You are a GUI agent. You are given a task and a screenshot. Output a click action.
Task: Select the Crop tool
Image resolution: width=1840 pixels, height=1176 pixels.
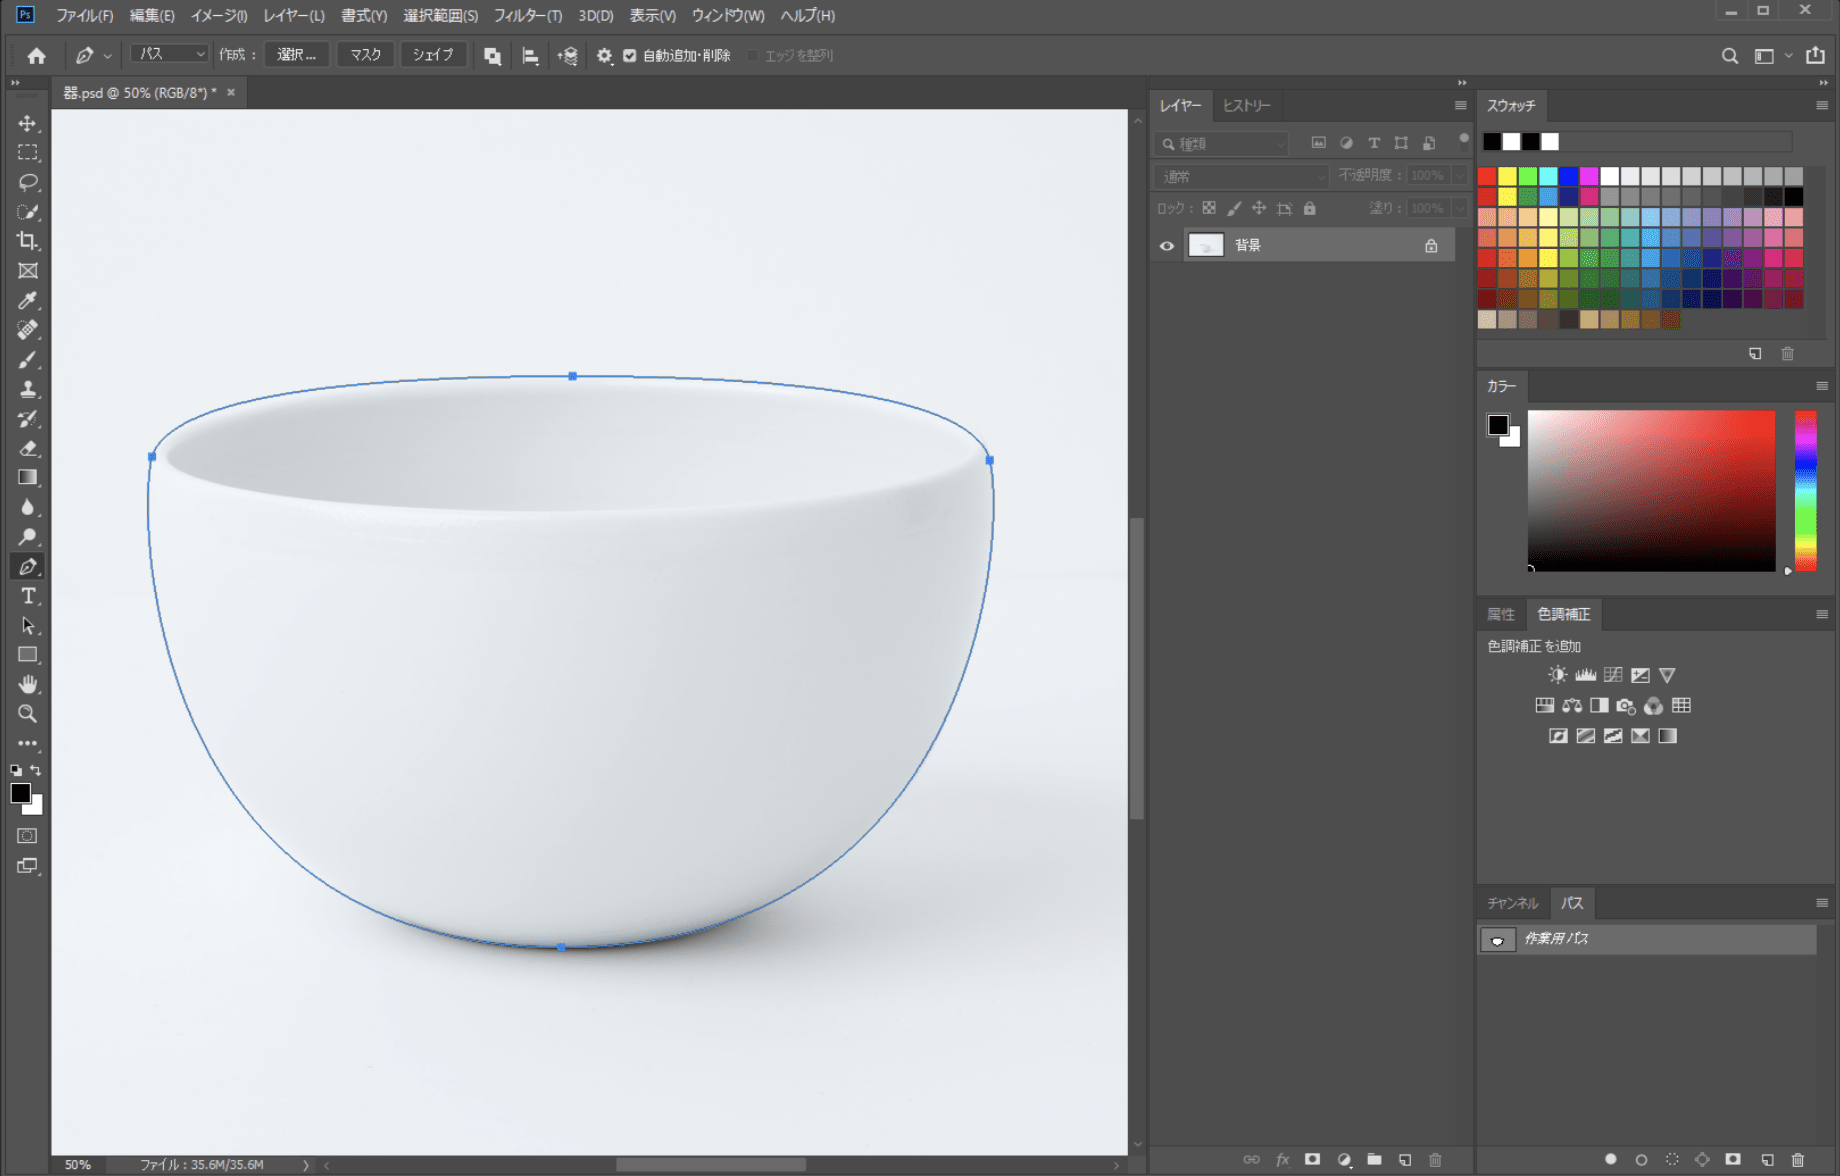click(27, 241)
